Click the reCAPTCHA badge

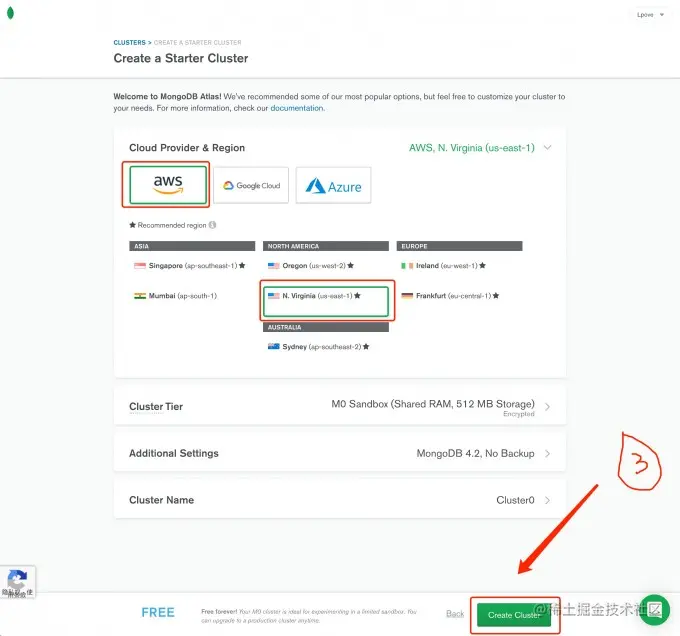[x=17, y=582]
